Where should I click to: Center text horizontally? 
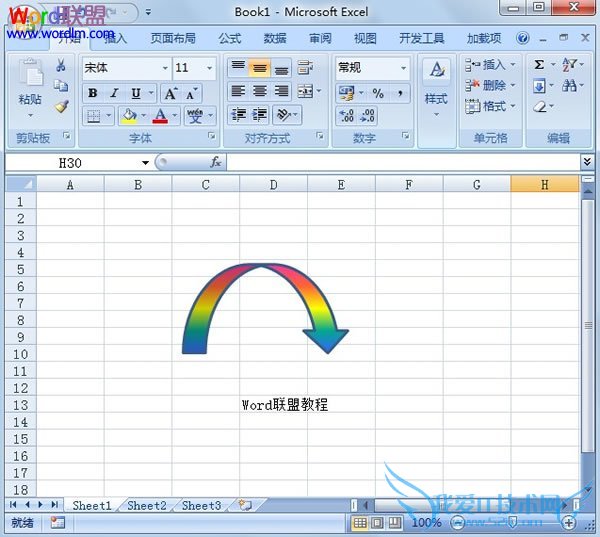pyautogui.click(x=259, y=91)
